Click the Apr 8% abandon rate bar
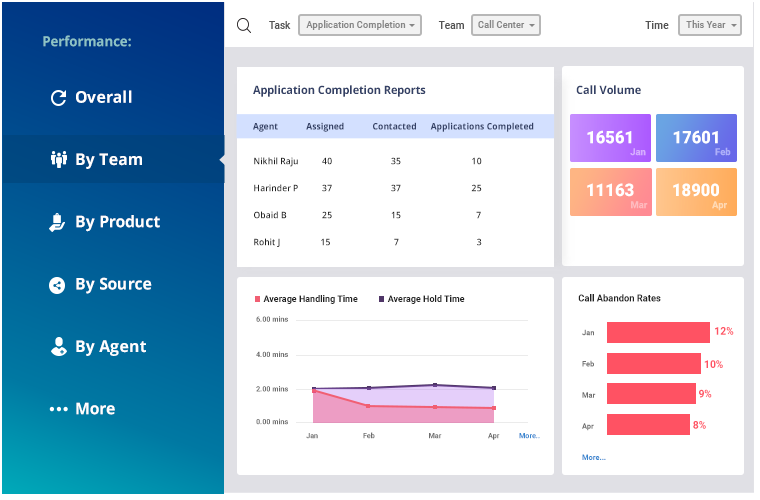The height and width of the screenshot is (500, 760). click(648, 424)
